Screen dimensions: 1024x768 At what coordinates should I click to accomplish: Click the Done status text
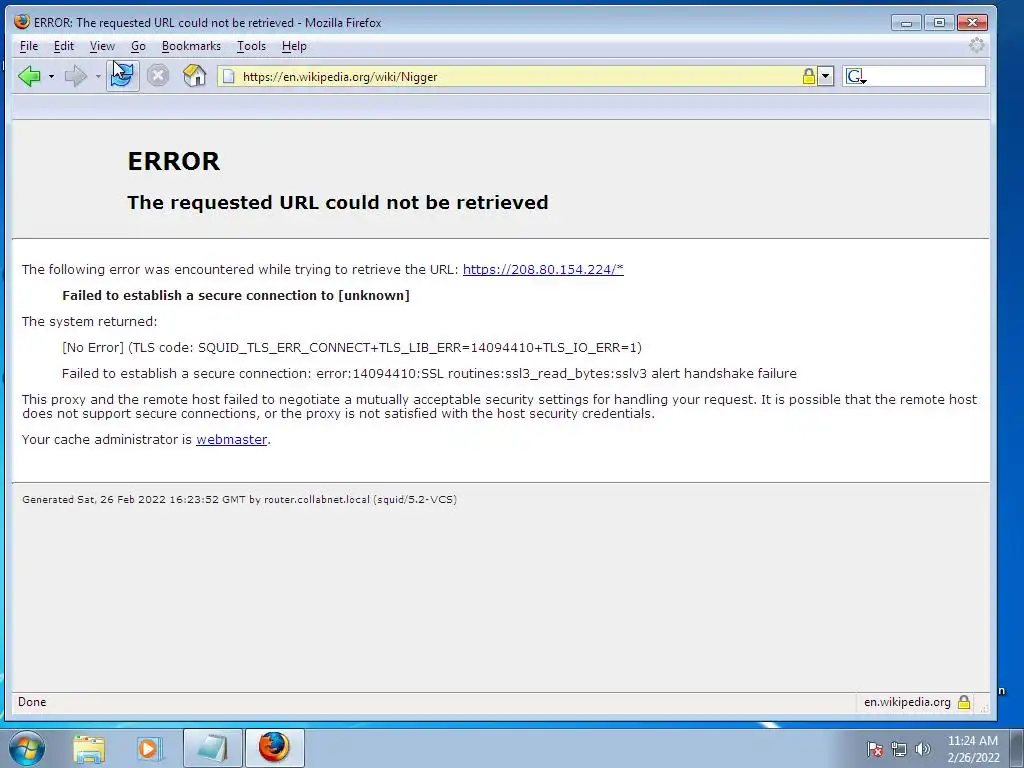click(x=32, y=702)
